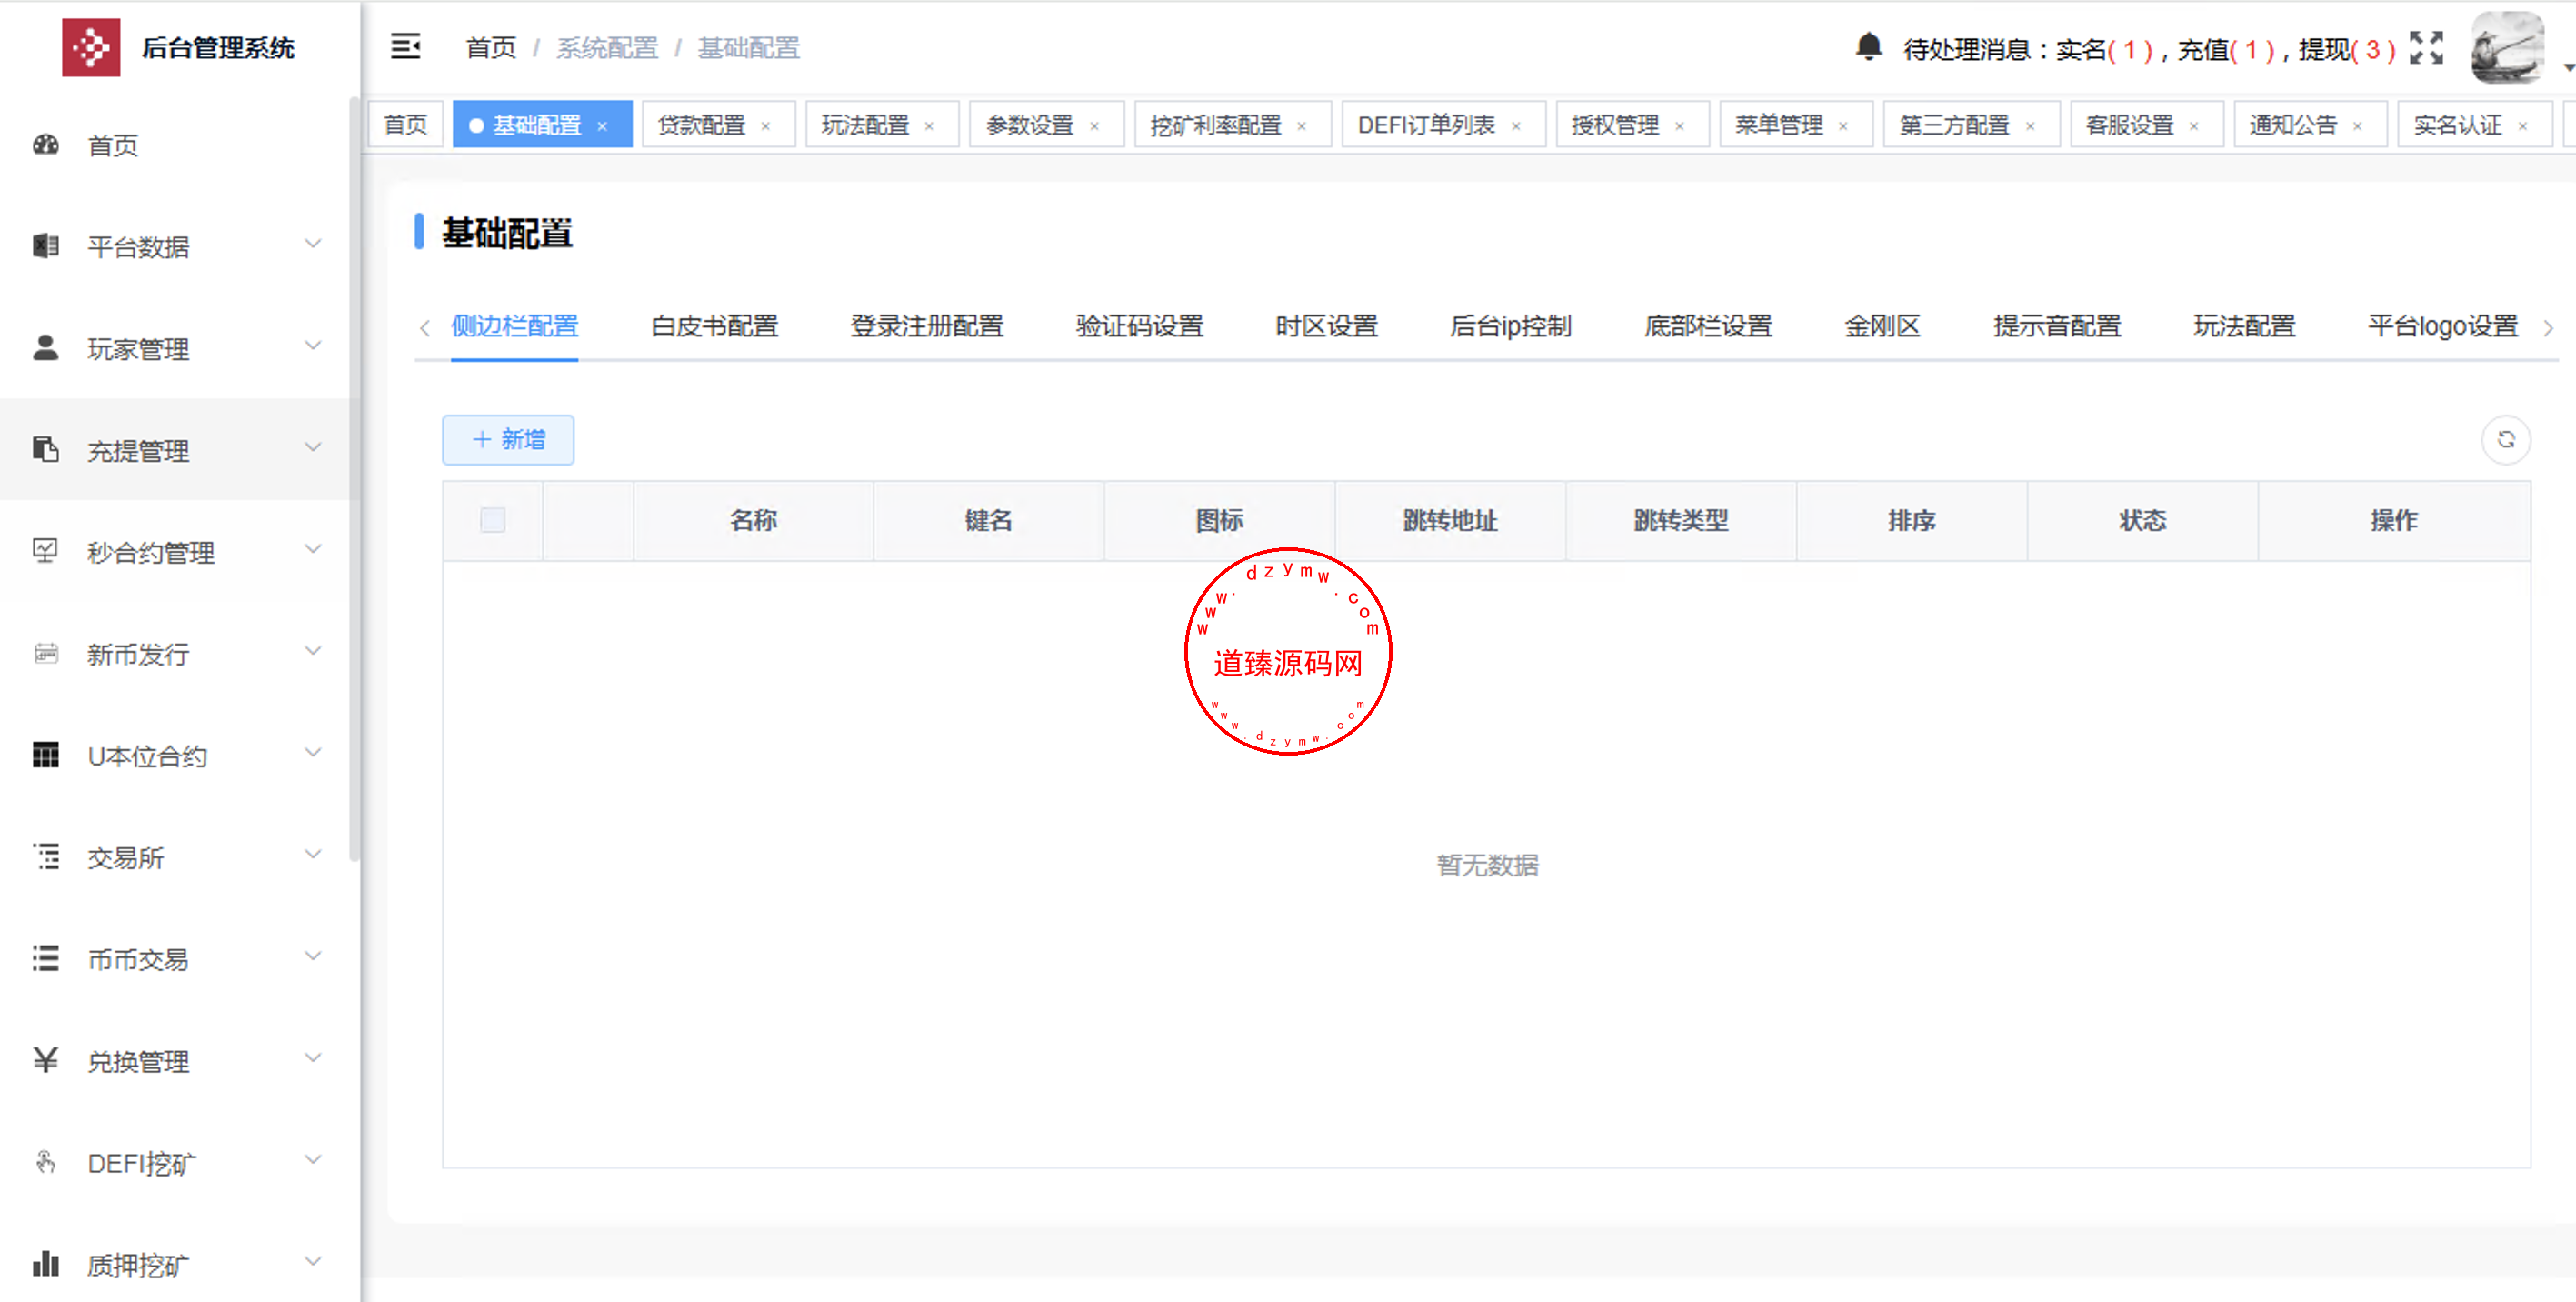The width and height of the screenshot is (2576, 1302).
Task: Toggle fullscreen mode icon
Action: tap(2425, 47)
